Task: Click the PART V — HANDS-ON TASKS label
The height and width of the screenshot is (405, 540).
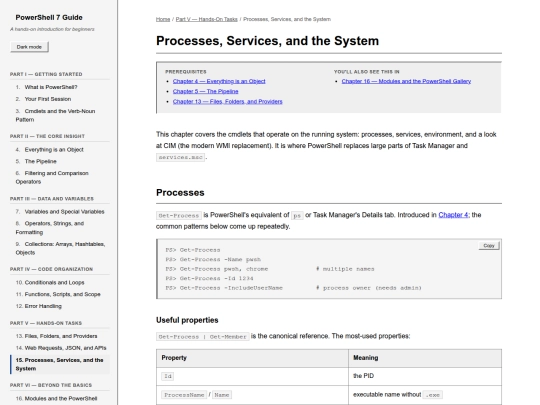Action: [46, 323]
